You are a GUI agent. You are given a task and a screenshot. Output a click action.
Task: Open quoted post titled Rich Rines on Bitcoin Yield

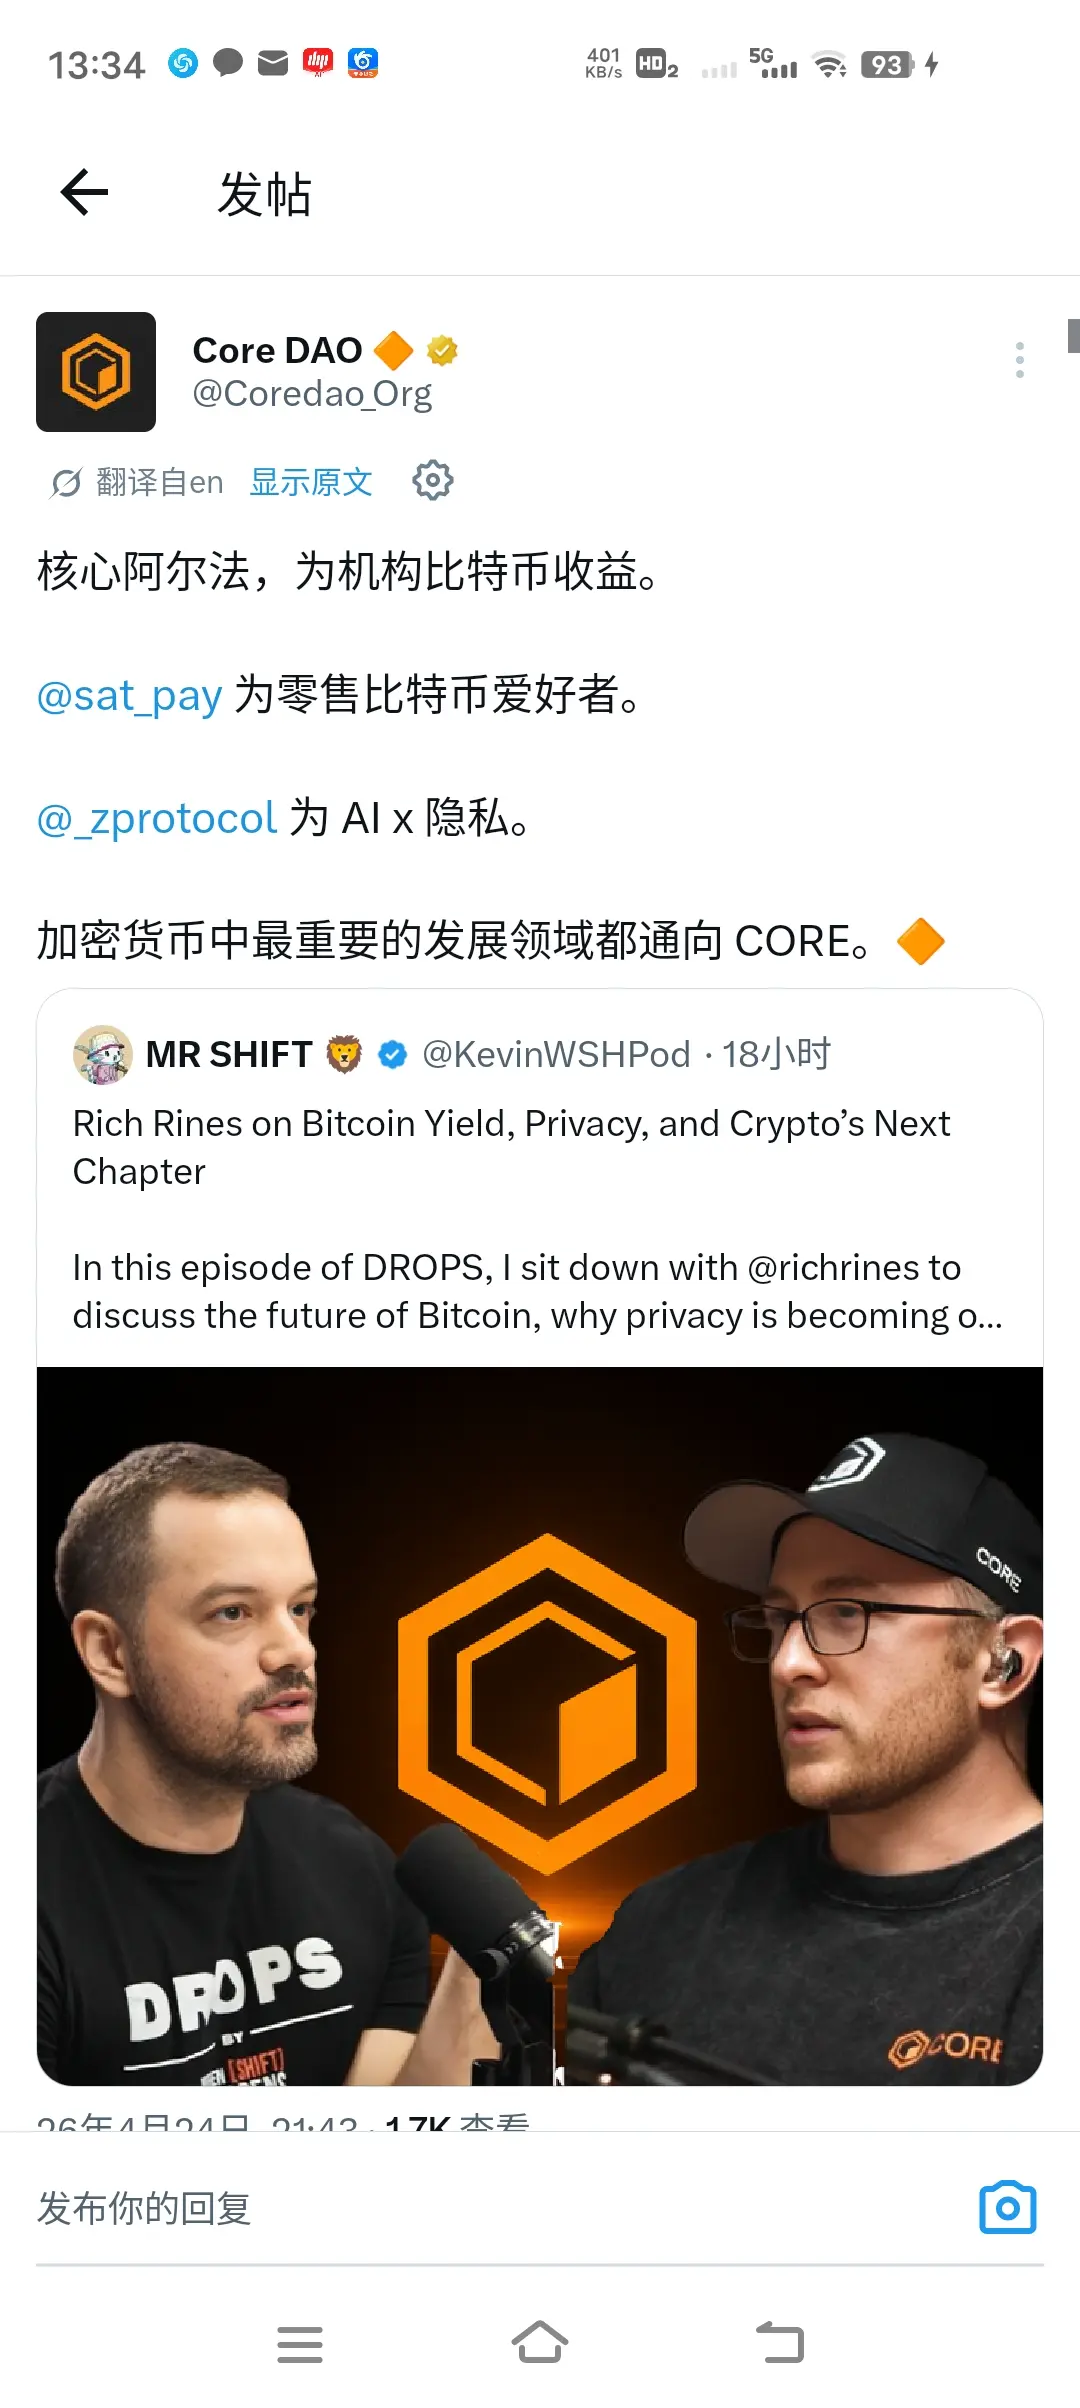click(x=540, y=1178)
